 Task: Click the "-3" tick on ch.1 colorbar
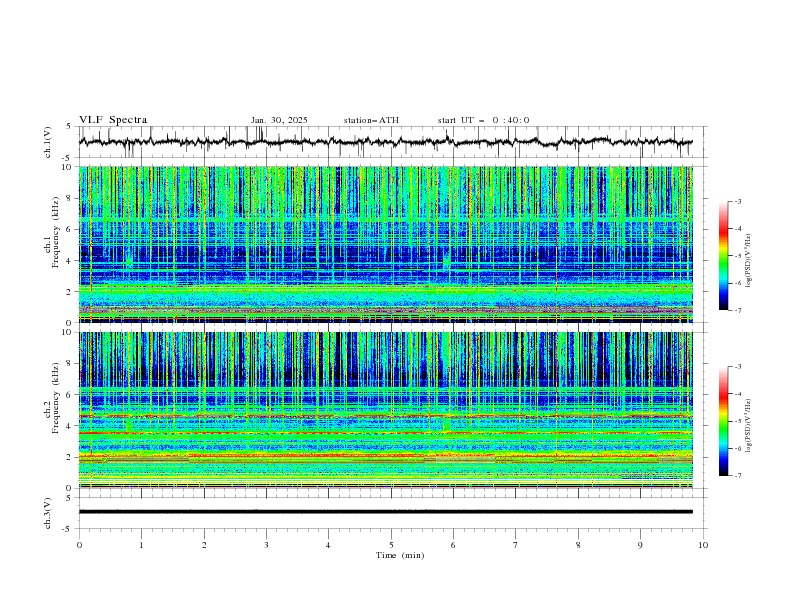[737, 201]
